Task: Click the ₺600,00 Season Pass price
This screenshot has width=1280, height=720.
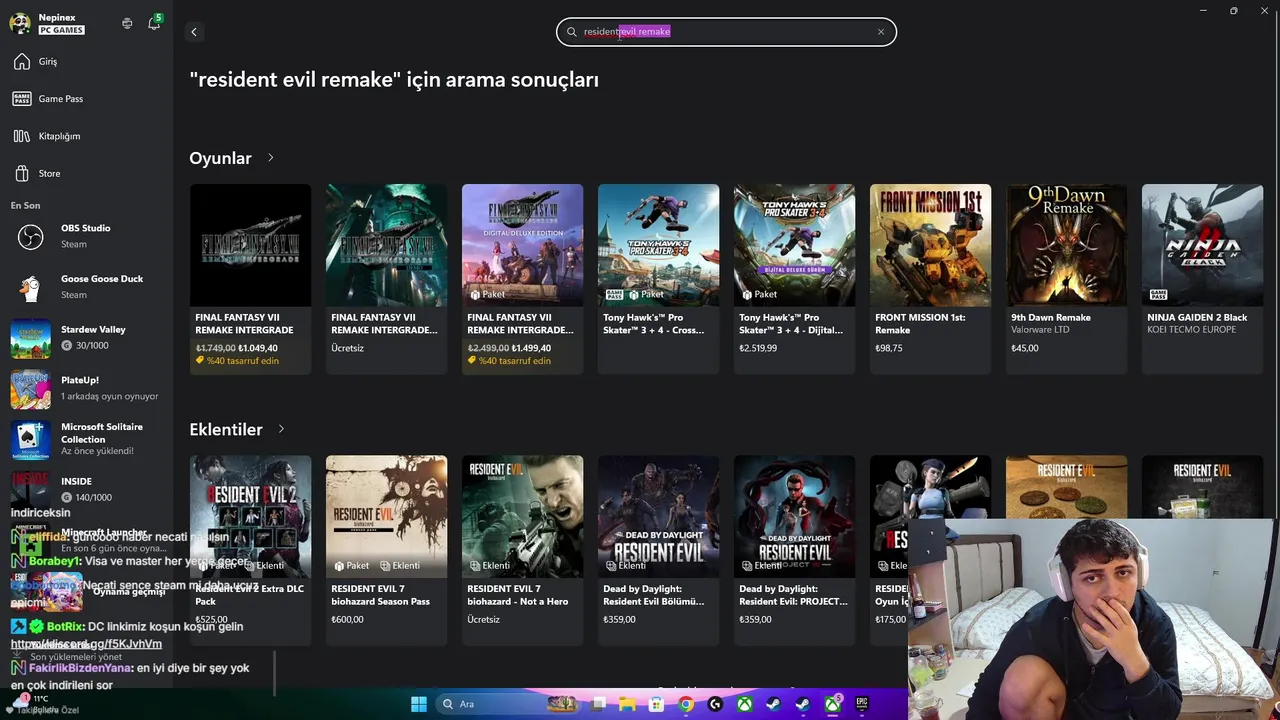Action: (x=347, y=619)
